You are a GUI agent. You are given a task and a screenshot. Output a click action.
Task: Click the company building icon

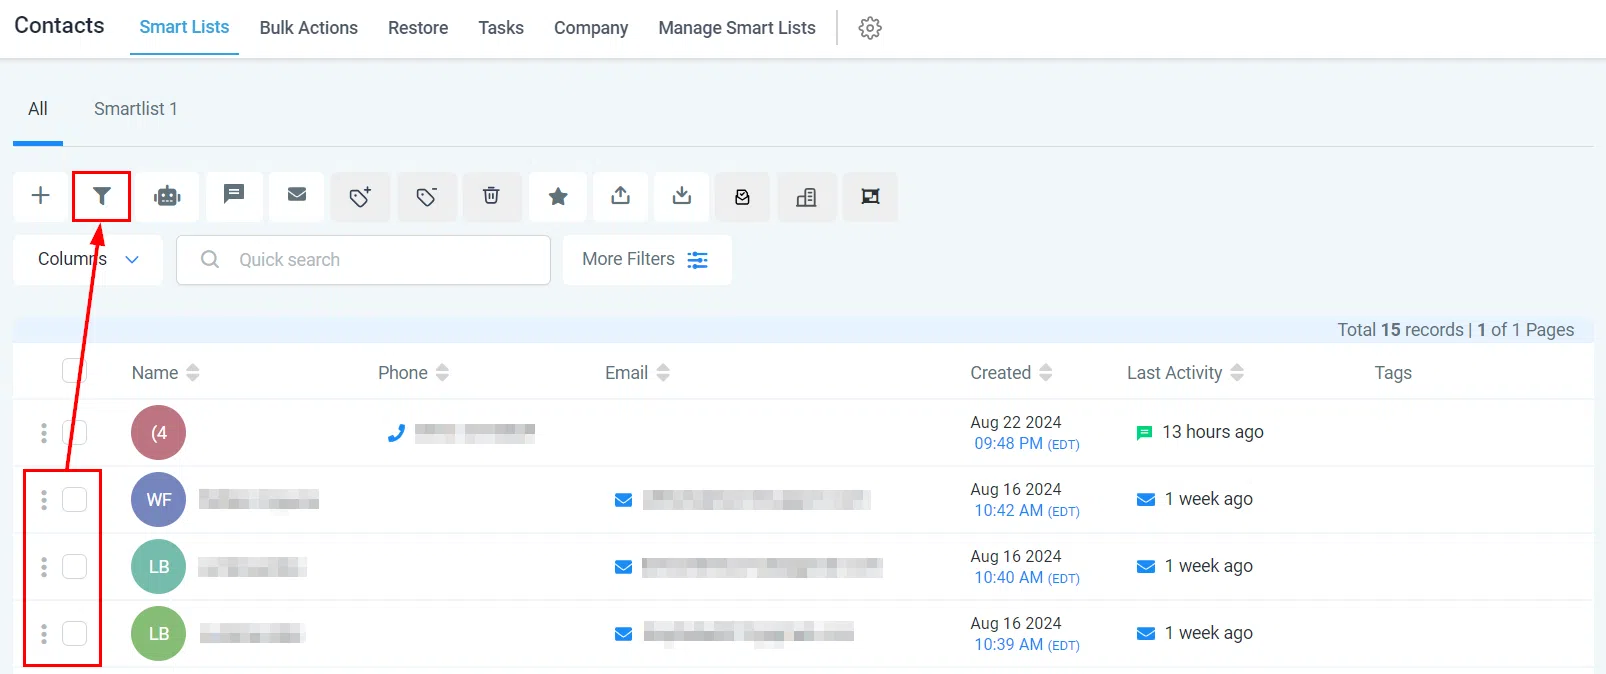tap(806, 197)
